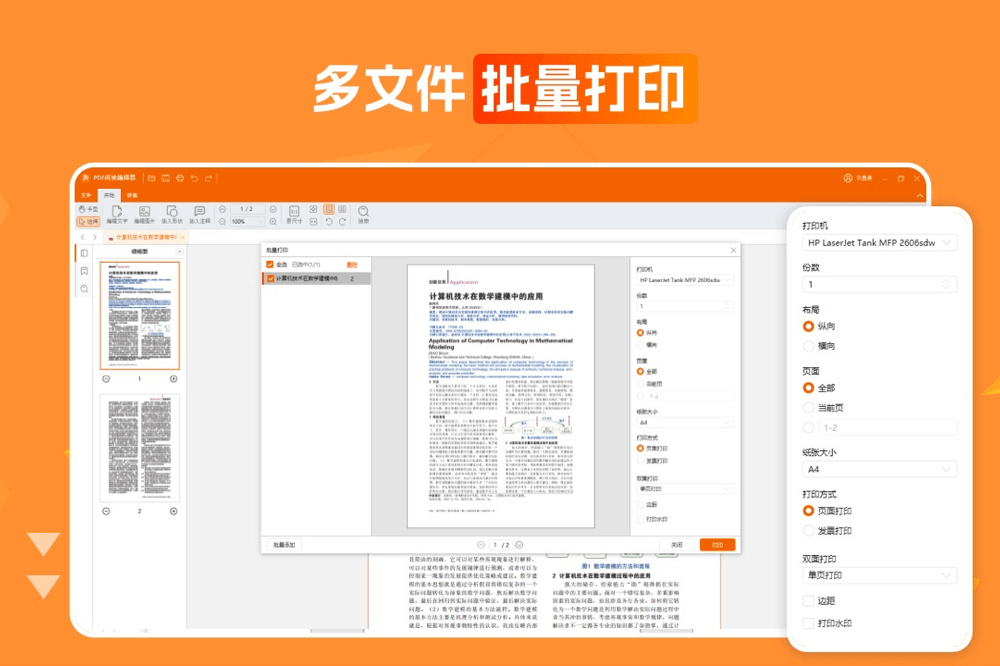Screen dimensions: 1000x666
Task: Switch to the 开始 ribbon tab
Action: [109, 195]
